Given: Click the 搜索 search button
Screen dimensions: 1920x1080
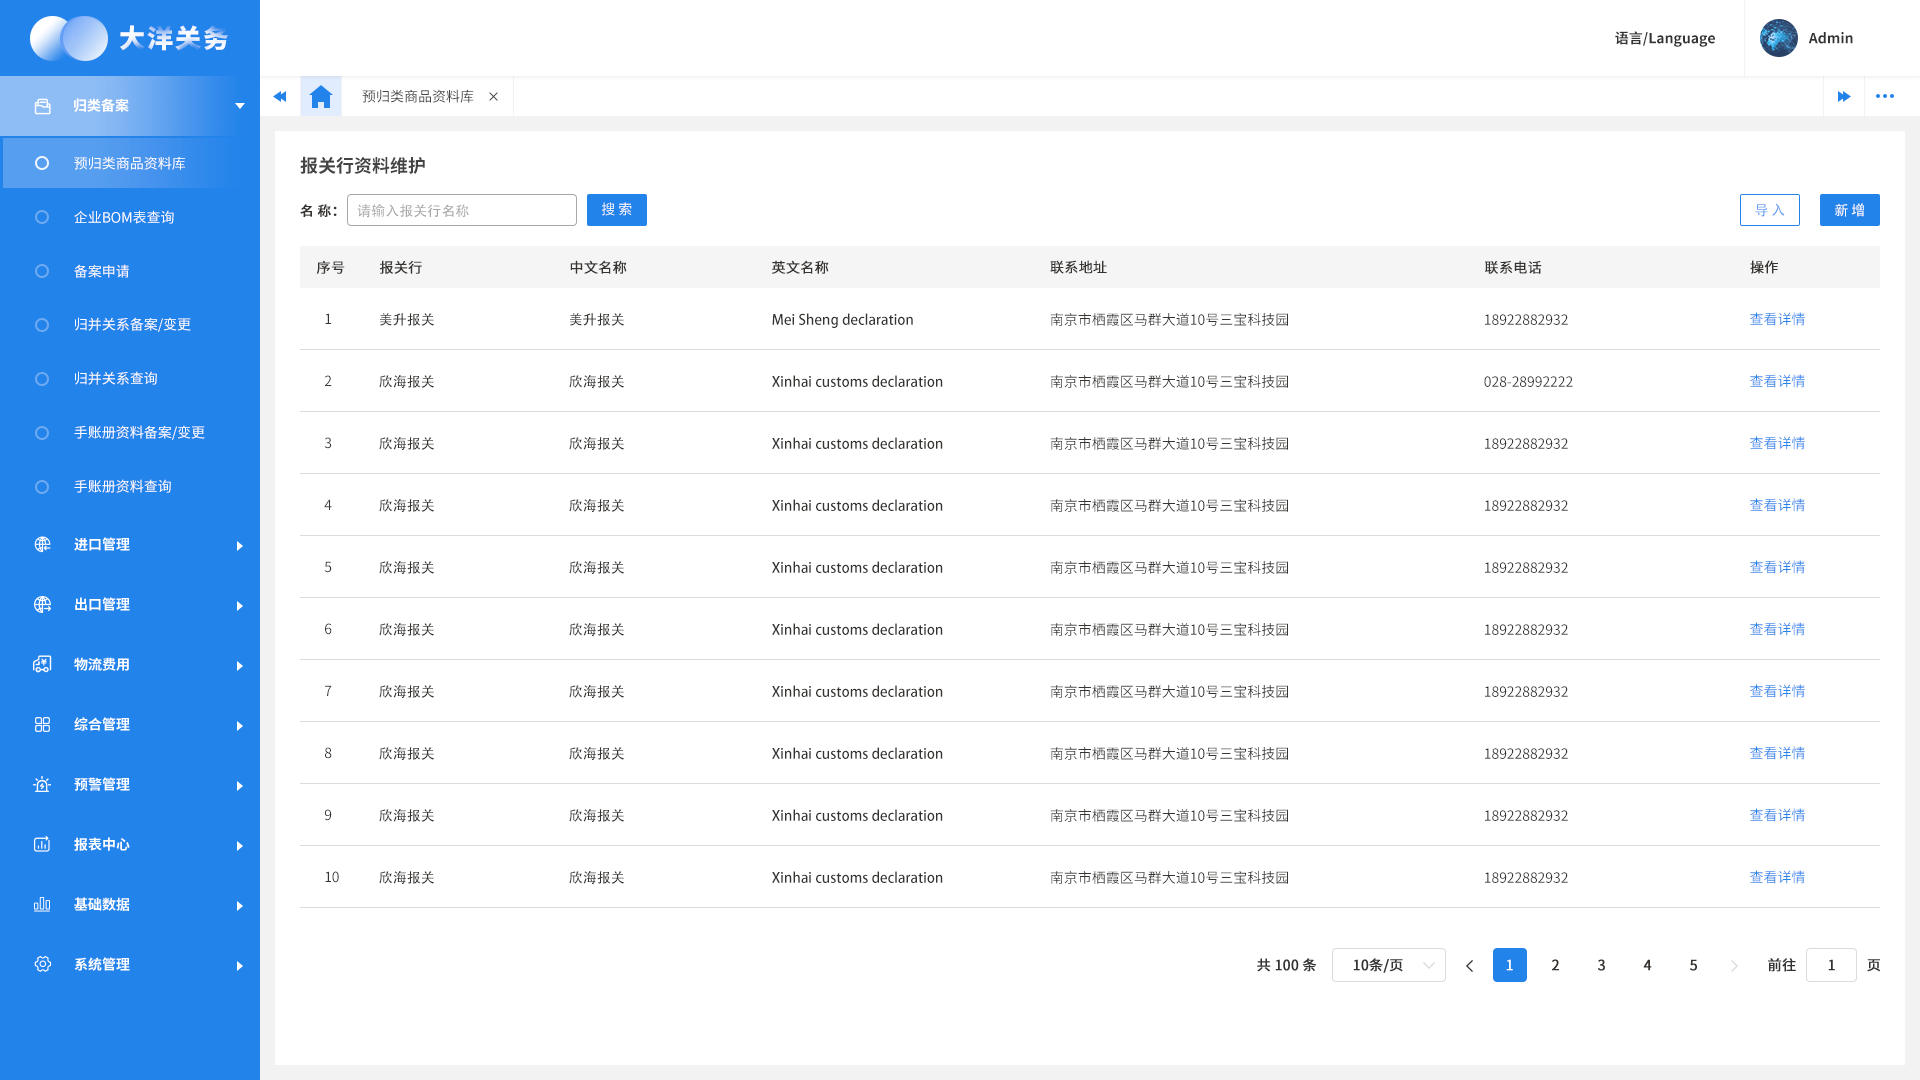Looking at the screenshot, I should (x=617, y=210).
